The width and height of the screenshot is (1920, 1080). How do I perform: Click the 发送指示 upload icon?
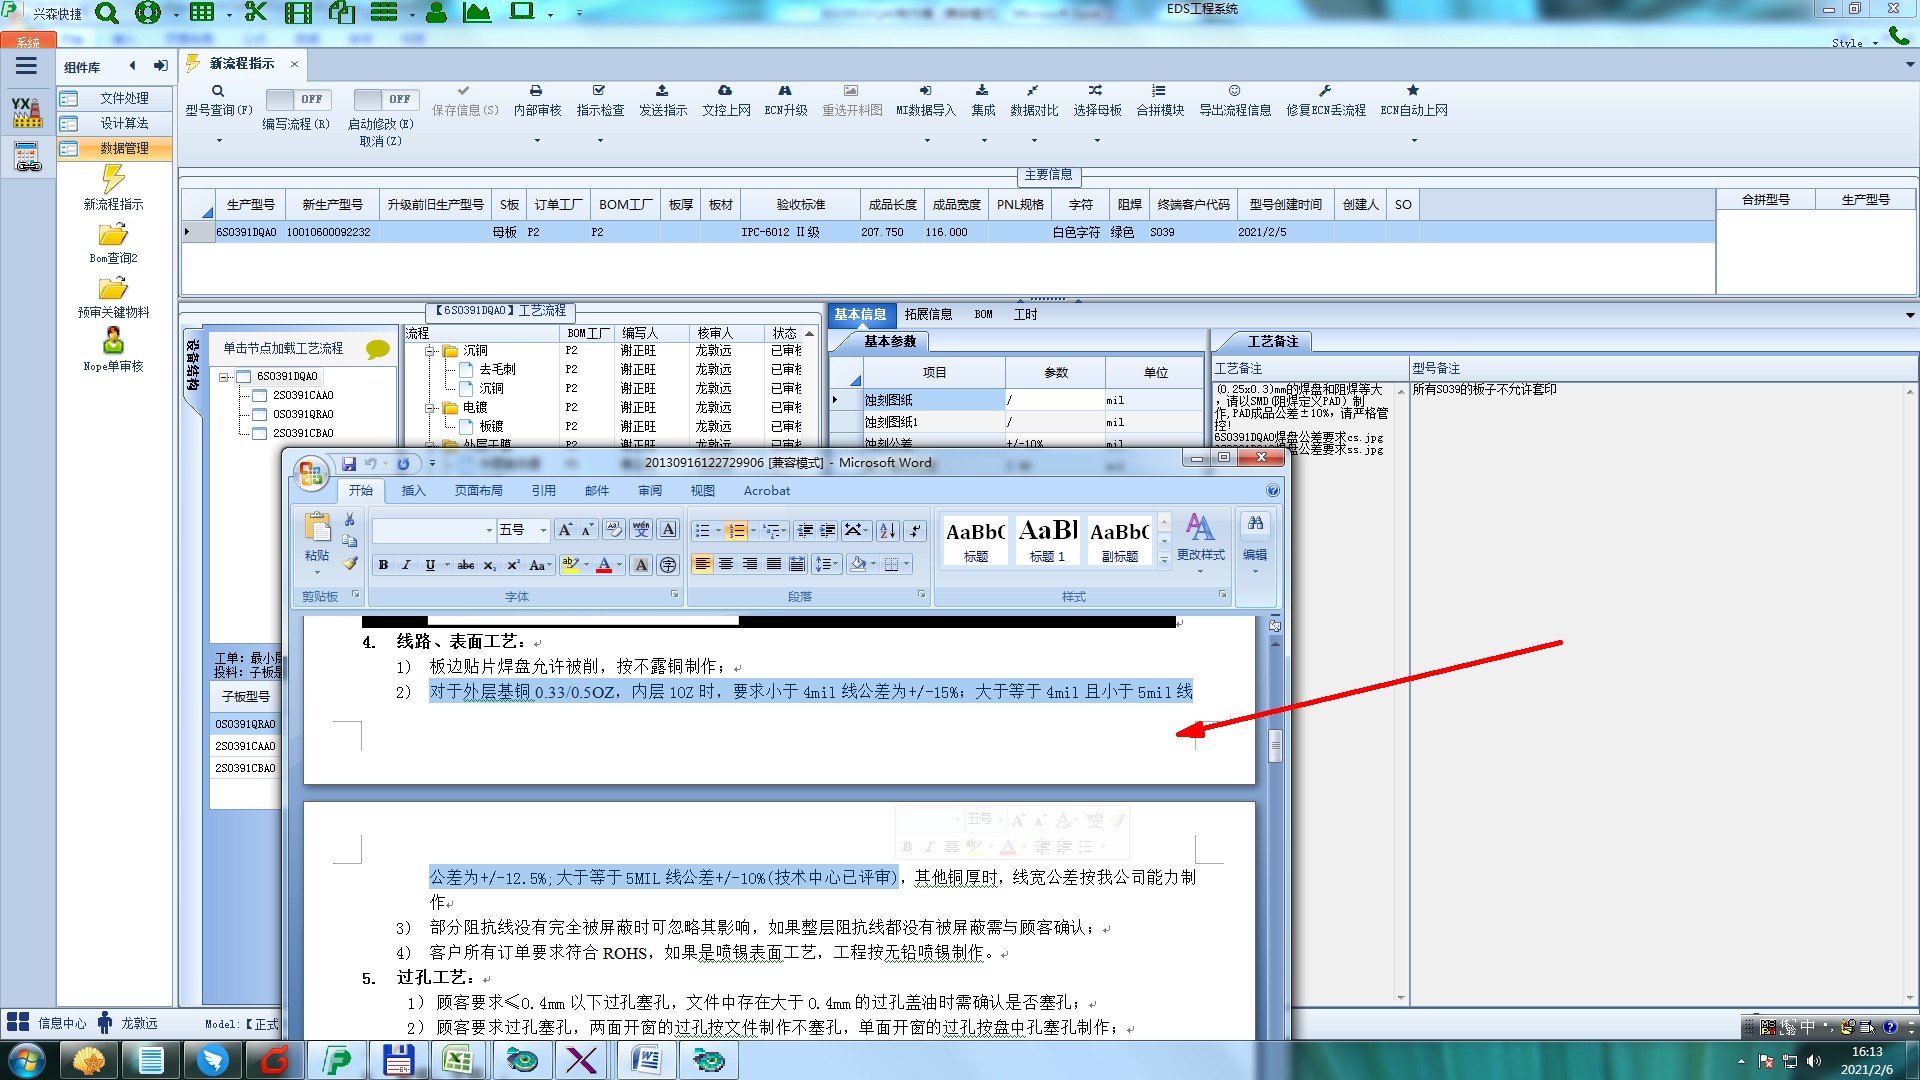click(x=662, y=91)
